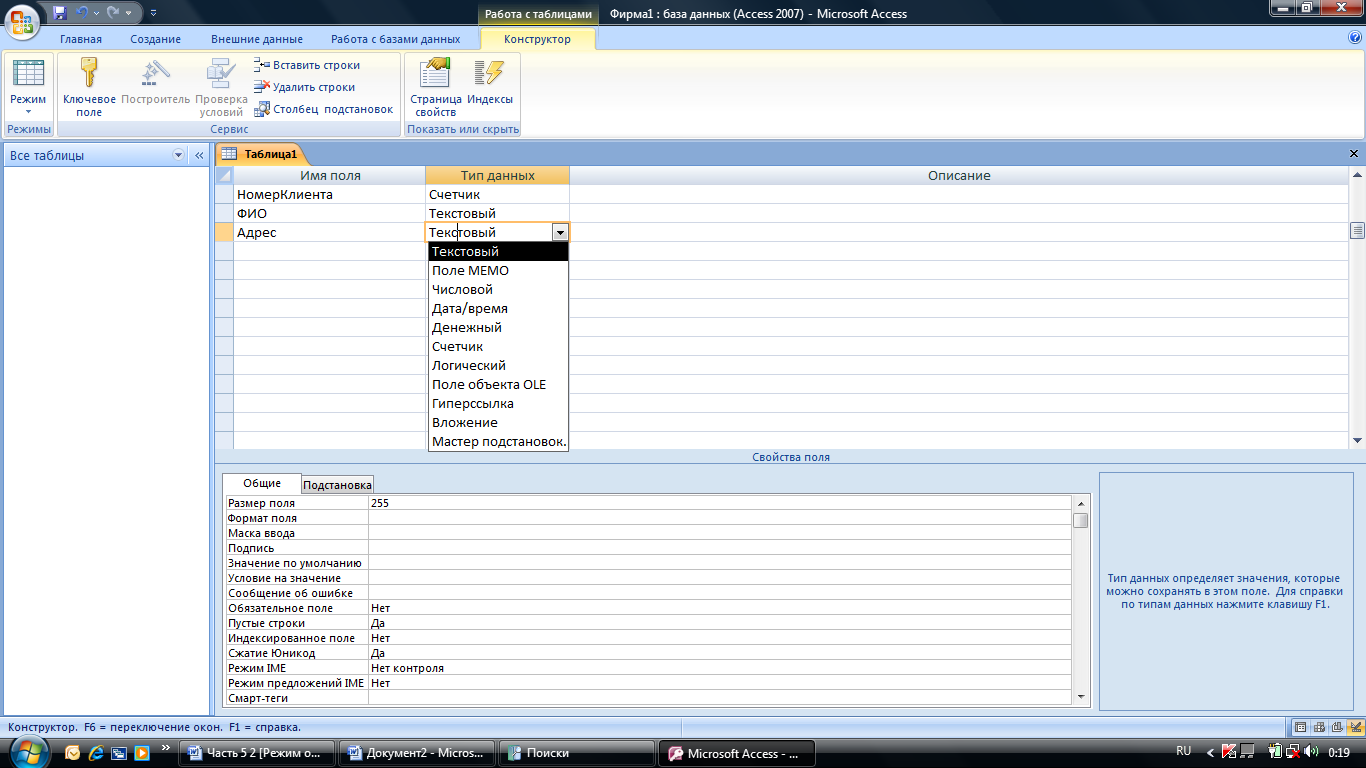Select the Общие properties tab
This screenshot has height=768, width=1366.
(x=262, y=483)
